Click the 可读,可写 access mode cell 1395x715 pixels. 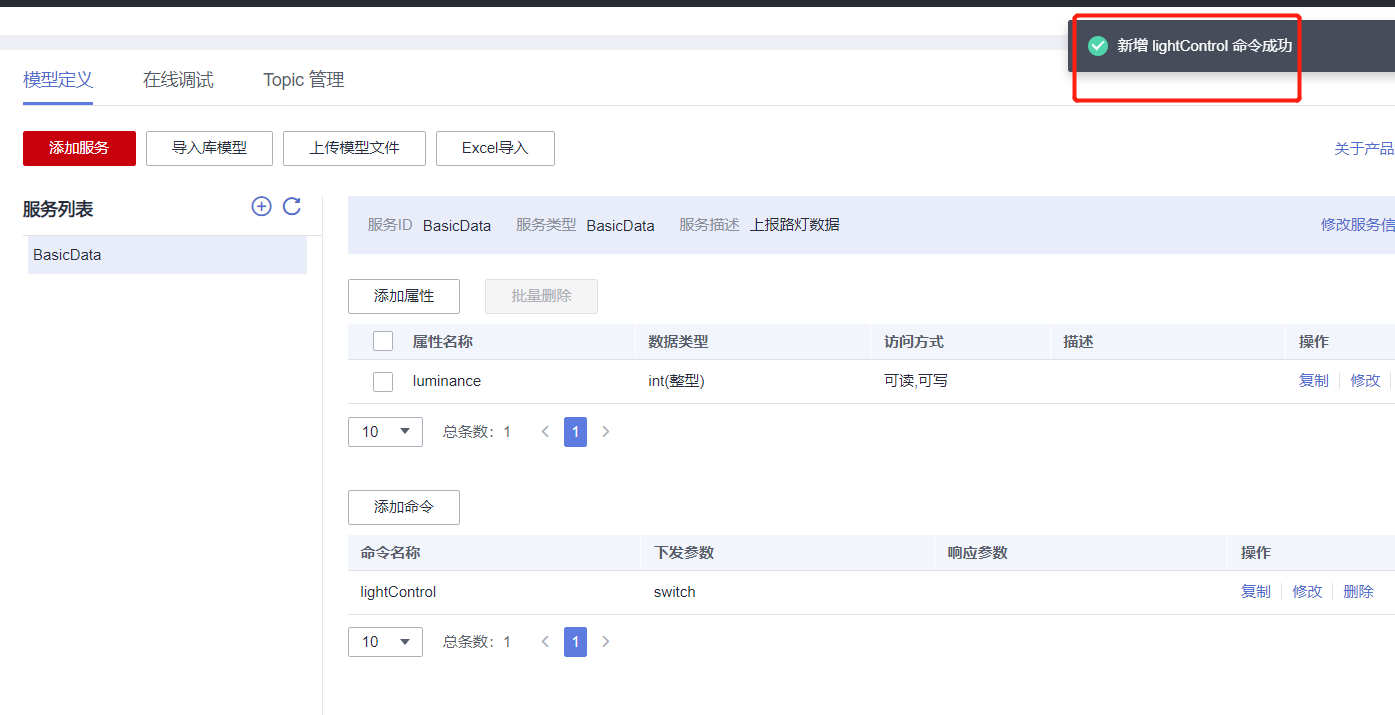click(916, 381)
